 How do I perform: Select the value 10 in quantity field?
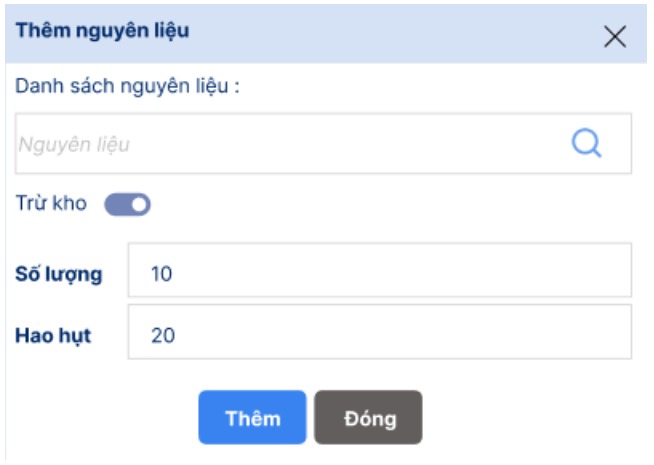[161, 273]
